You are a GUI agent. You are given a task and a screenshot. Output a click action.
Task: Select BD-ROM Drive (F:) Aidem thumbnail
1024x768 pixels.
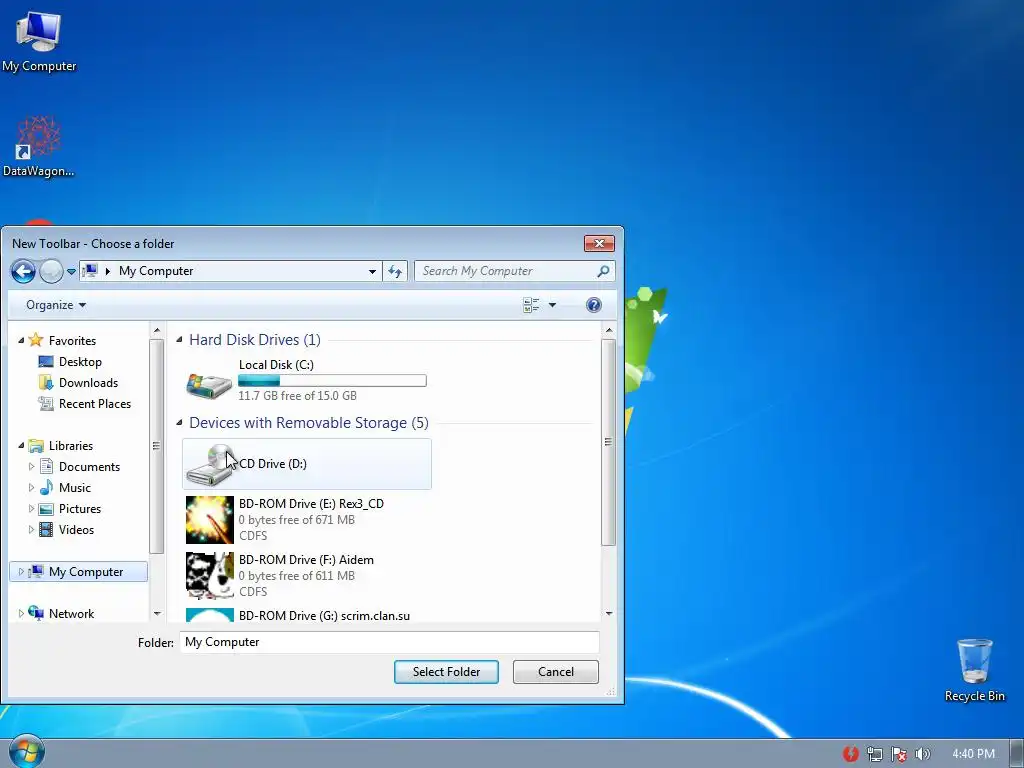click(x=210, y=575)
